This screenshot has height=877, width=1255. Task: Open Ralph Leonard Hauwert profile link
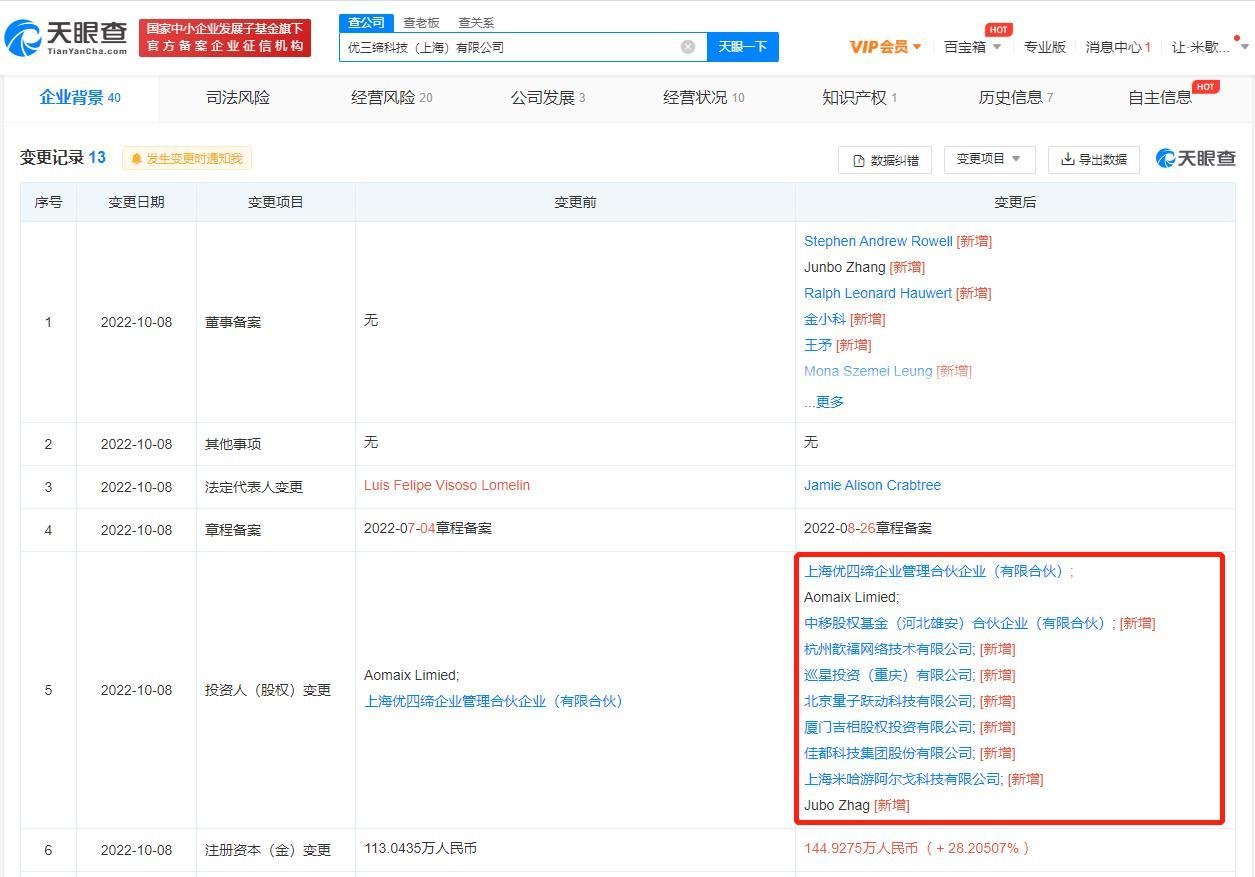pyautogui.click(x=878, y=293)
